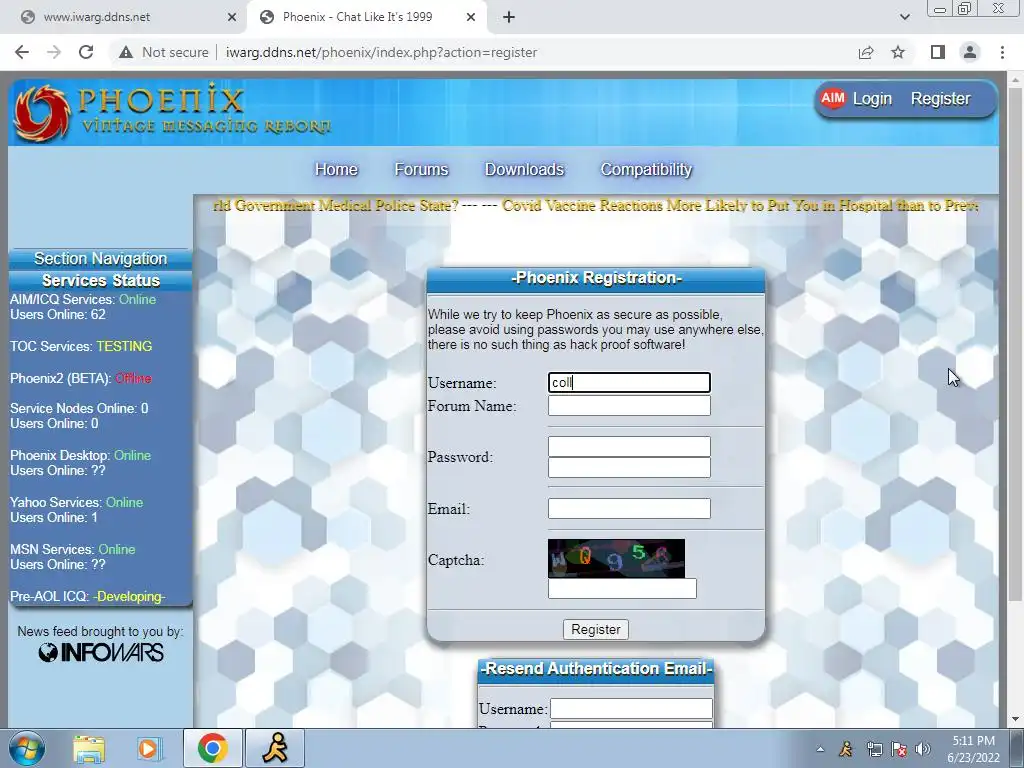Open the Compatibility menu item
Viewport: 1024px width, 768px height.
pyautogui.click(x=646, y=169)
